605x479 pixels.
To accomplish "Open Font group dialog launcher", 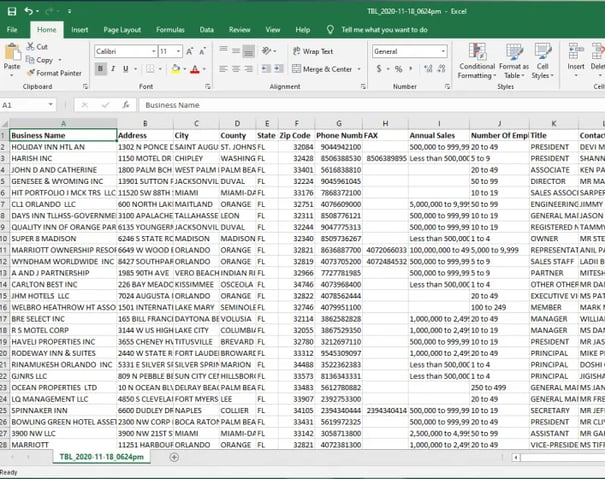I will 208,86.
